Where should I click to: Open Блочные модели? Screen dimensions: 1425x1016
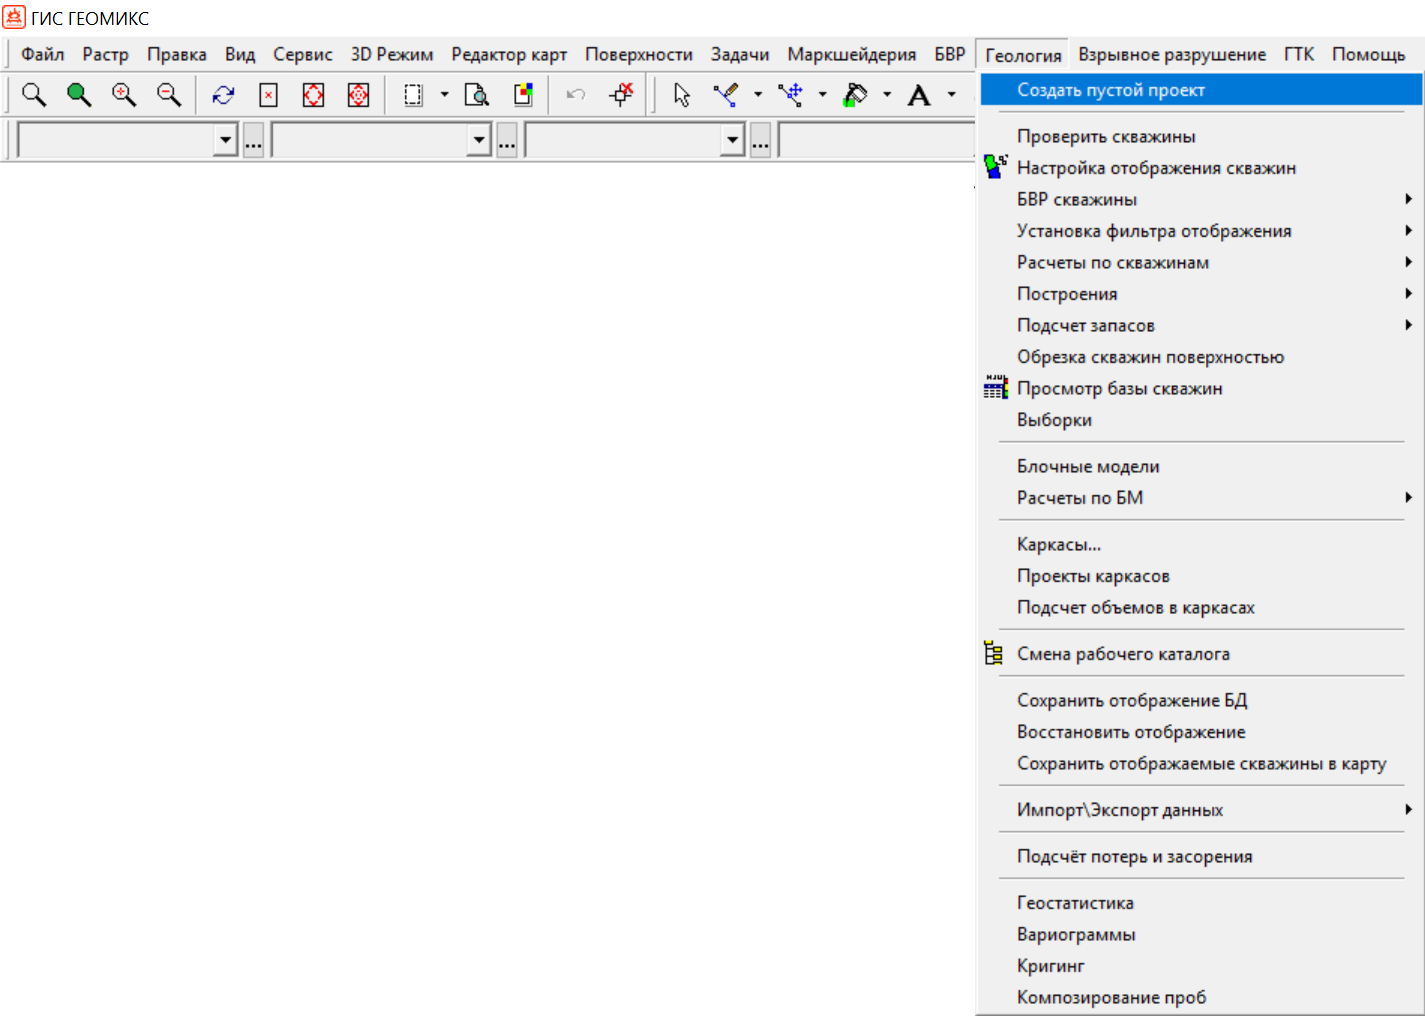click(1201, 466)
